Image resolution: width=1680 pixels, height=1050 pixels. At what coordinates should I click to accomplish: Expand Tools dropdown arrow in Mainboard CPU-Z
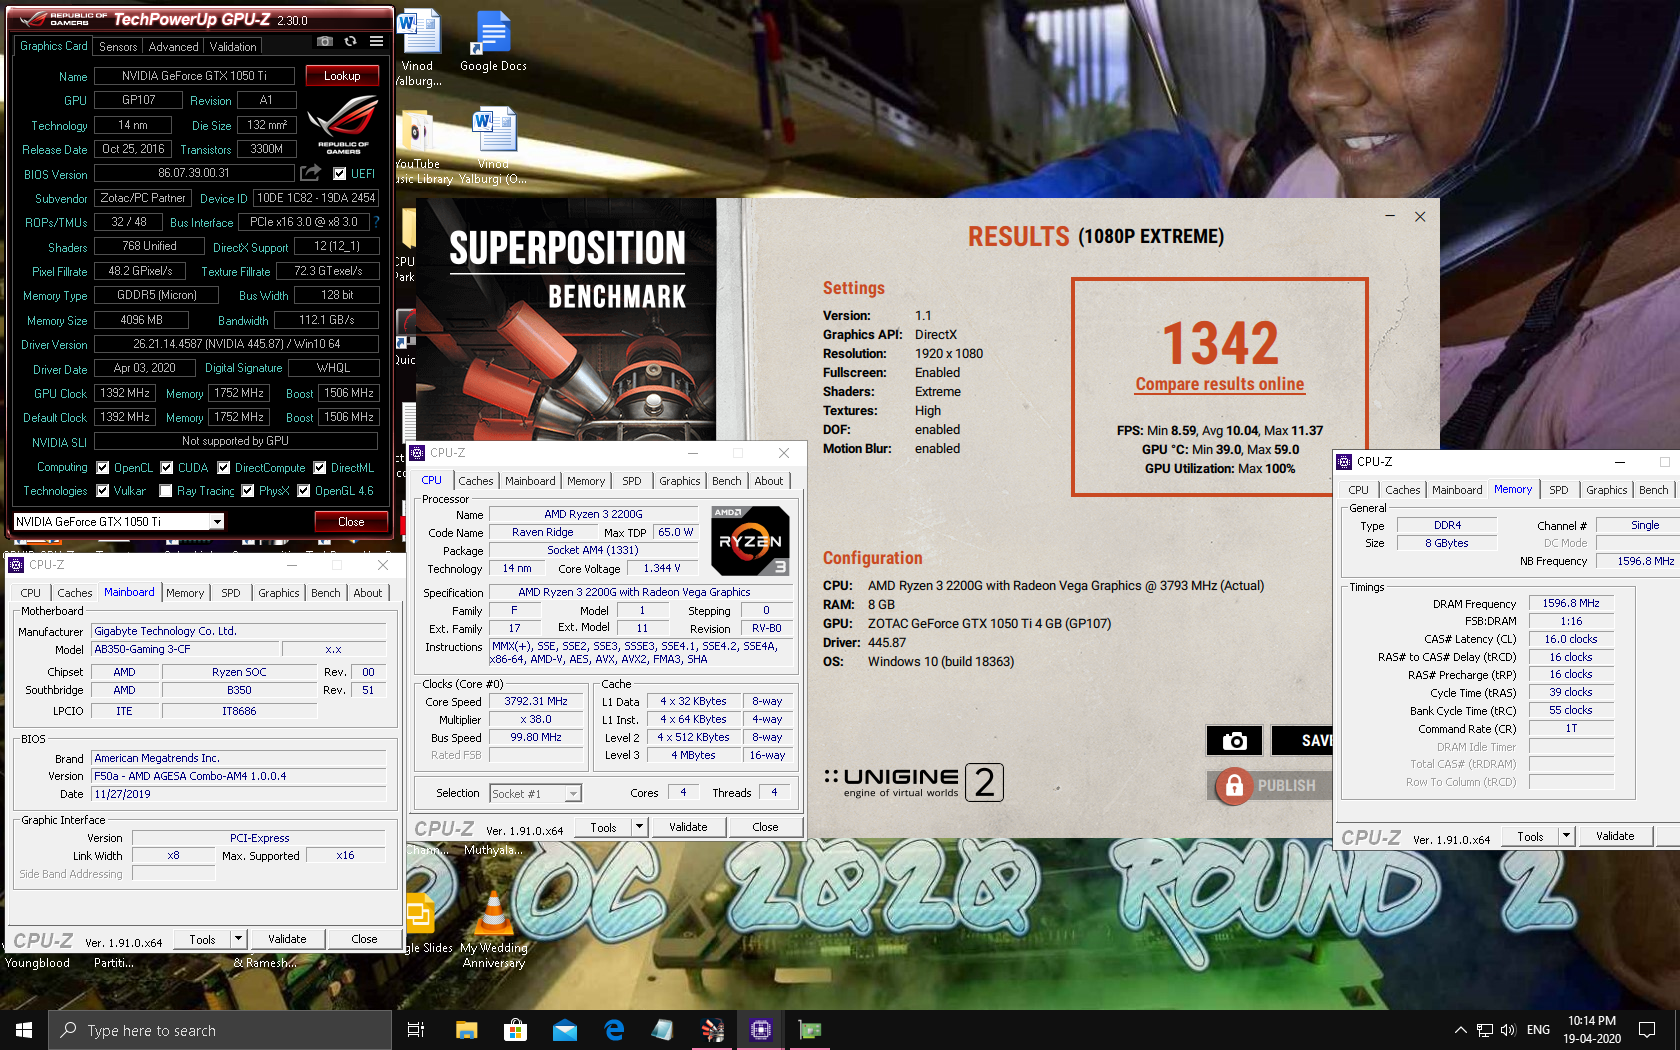[238, 939]
